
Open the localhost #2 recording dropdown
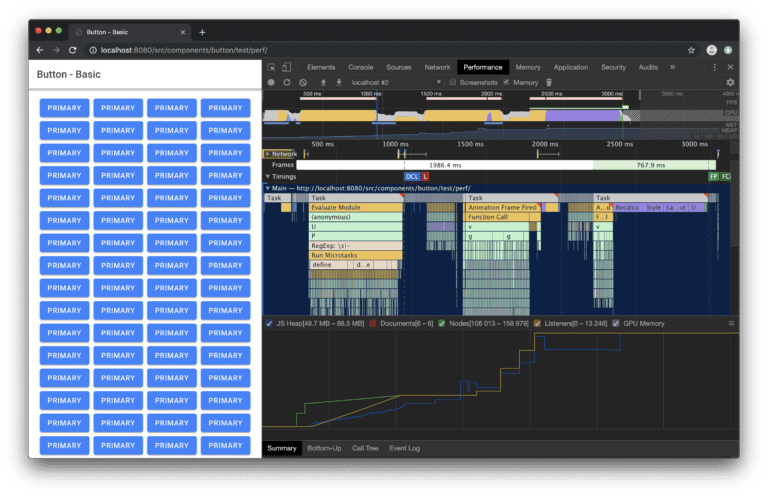tap(396, 83)
